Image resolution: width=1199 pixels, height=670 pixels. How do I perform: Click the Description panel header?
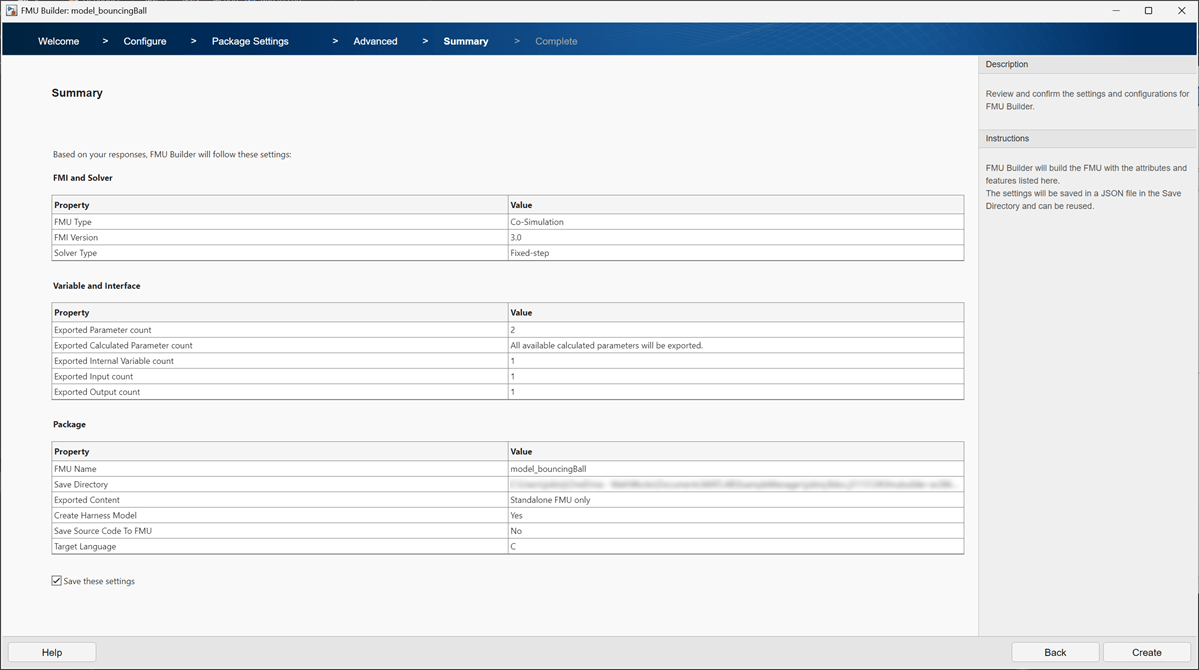tap(1007, 64)
